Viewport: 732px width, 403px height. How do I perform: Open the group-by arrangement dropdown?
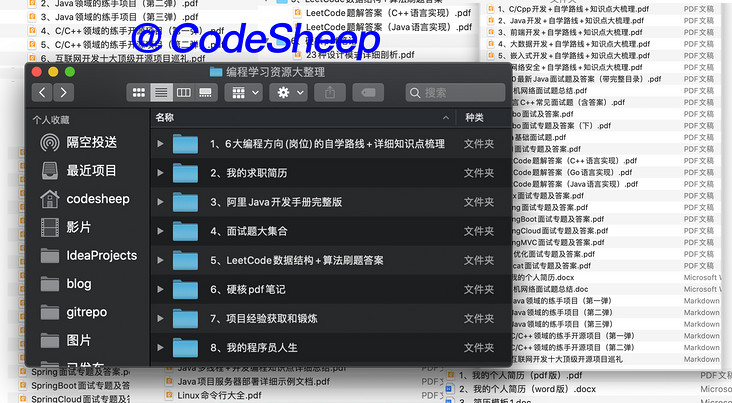[x=245, y=92]
